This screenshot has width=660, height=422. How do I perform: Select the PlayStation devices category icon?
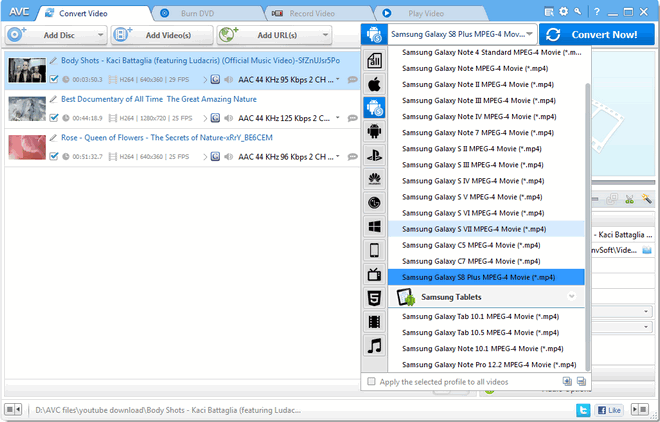coord(374,156)
